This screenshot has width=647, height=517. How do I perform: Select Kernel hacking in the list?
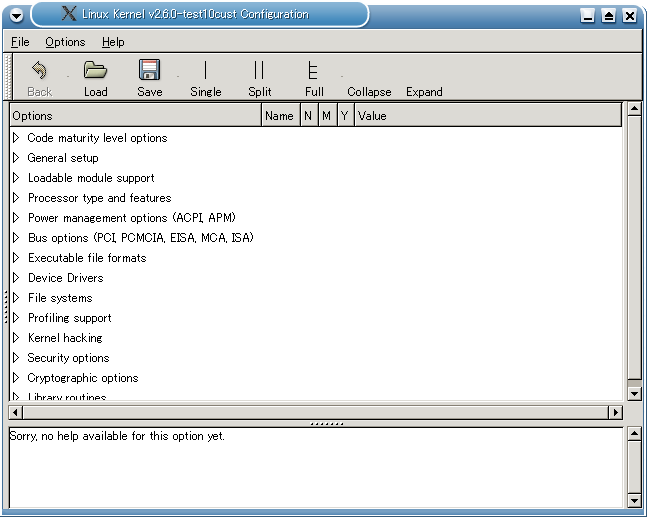tap(65, 338)
